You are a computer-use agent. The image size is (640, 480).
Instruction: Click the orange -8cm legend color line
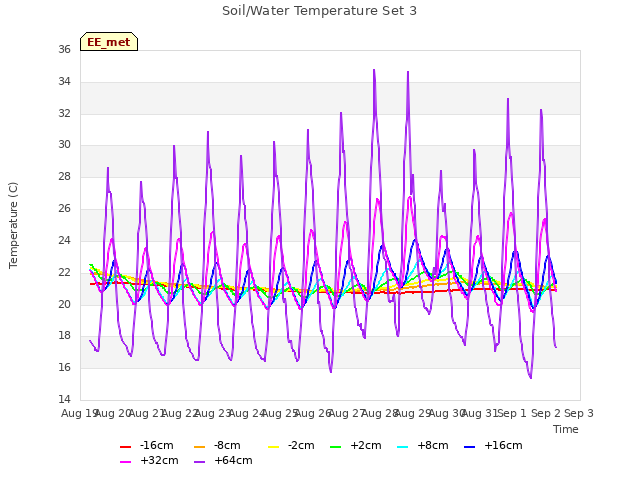click(200, 447)
